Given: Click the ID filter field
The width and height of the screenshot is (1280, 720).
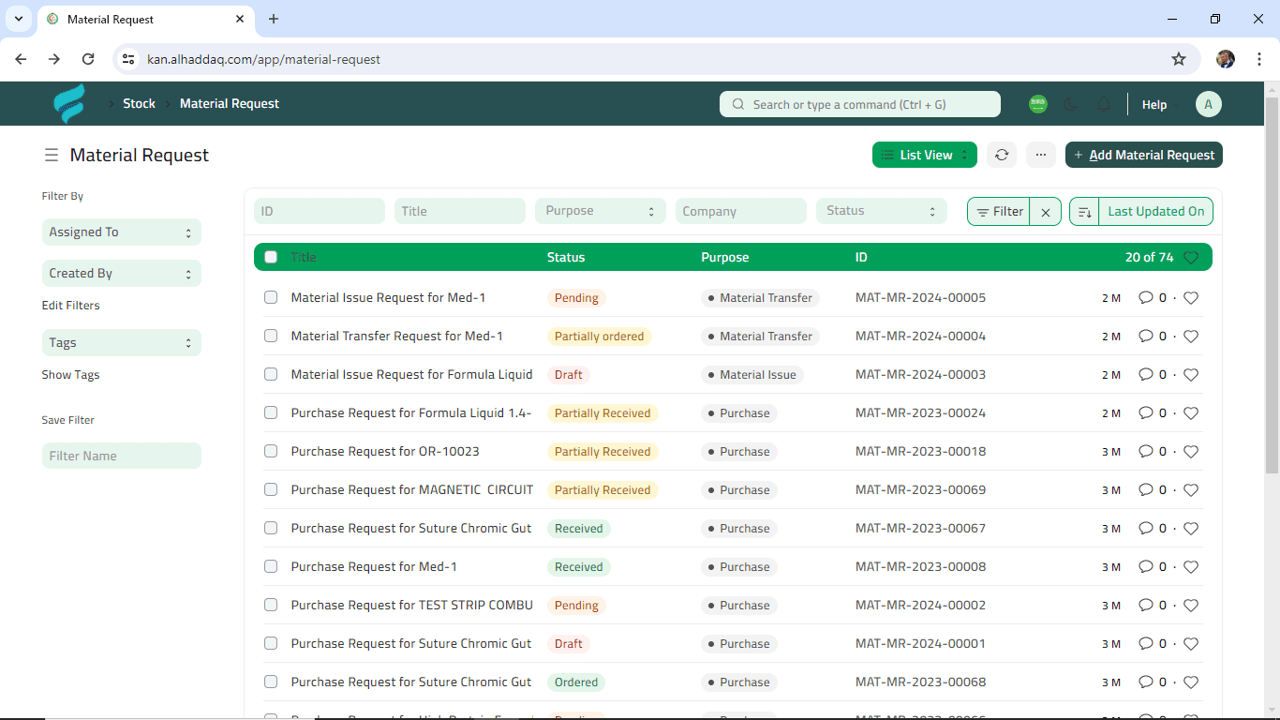Looking at the screenshot, I should (x=319, y=211).
